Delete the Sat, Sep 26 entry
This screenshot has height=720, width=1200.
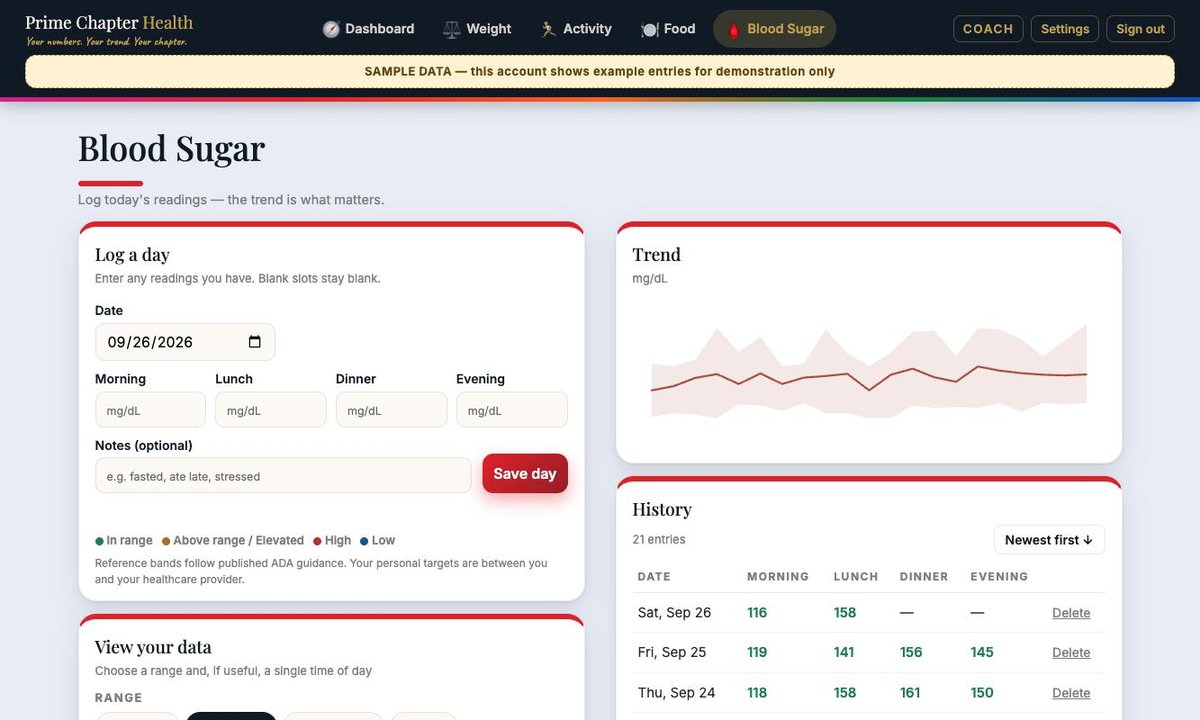[x=1071, y=613]
